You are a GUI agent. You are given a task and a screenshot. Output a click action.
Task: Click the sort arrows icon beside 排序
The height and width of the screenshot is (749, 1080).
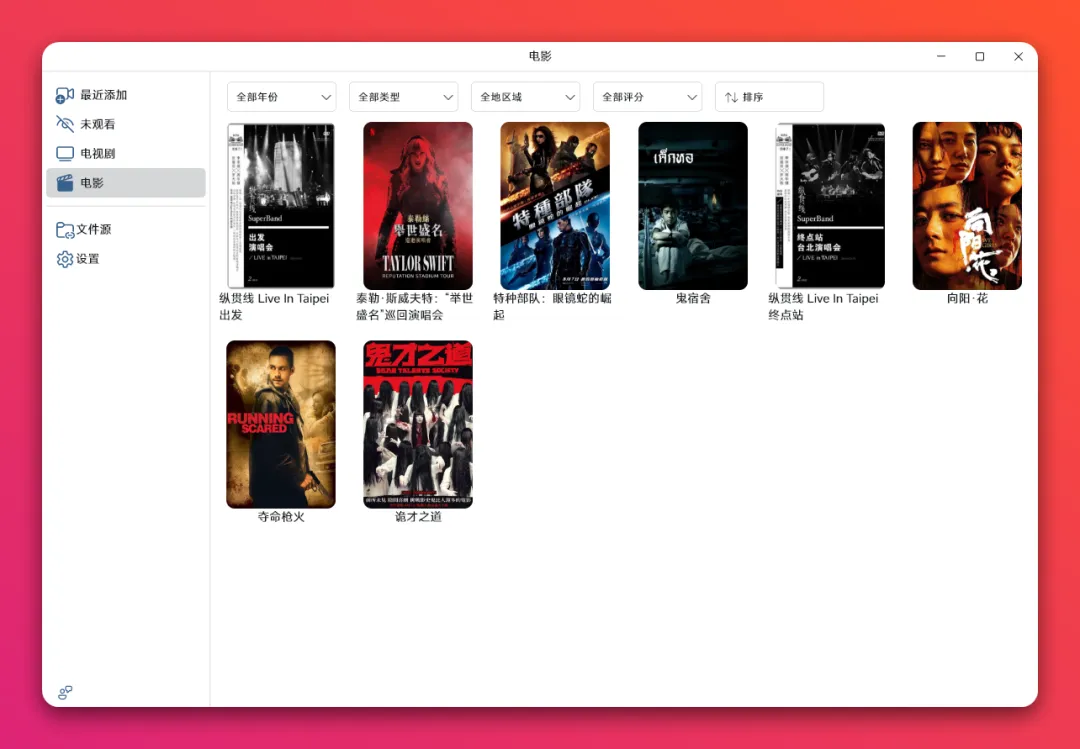[731, 97]
